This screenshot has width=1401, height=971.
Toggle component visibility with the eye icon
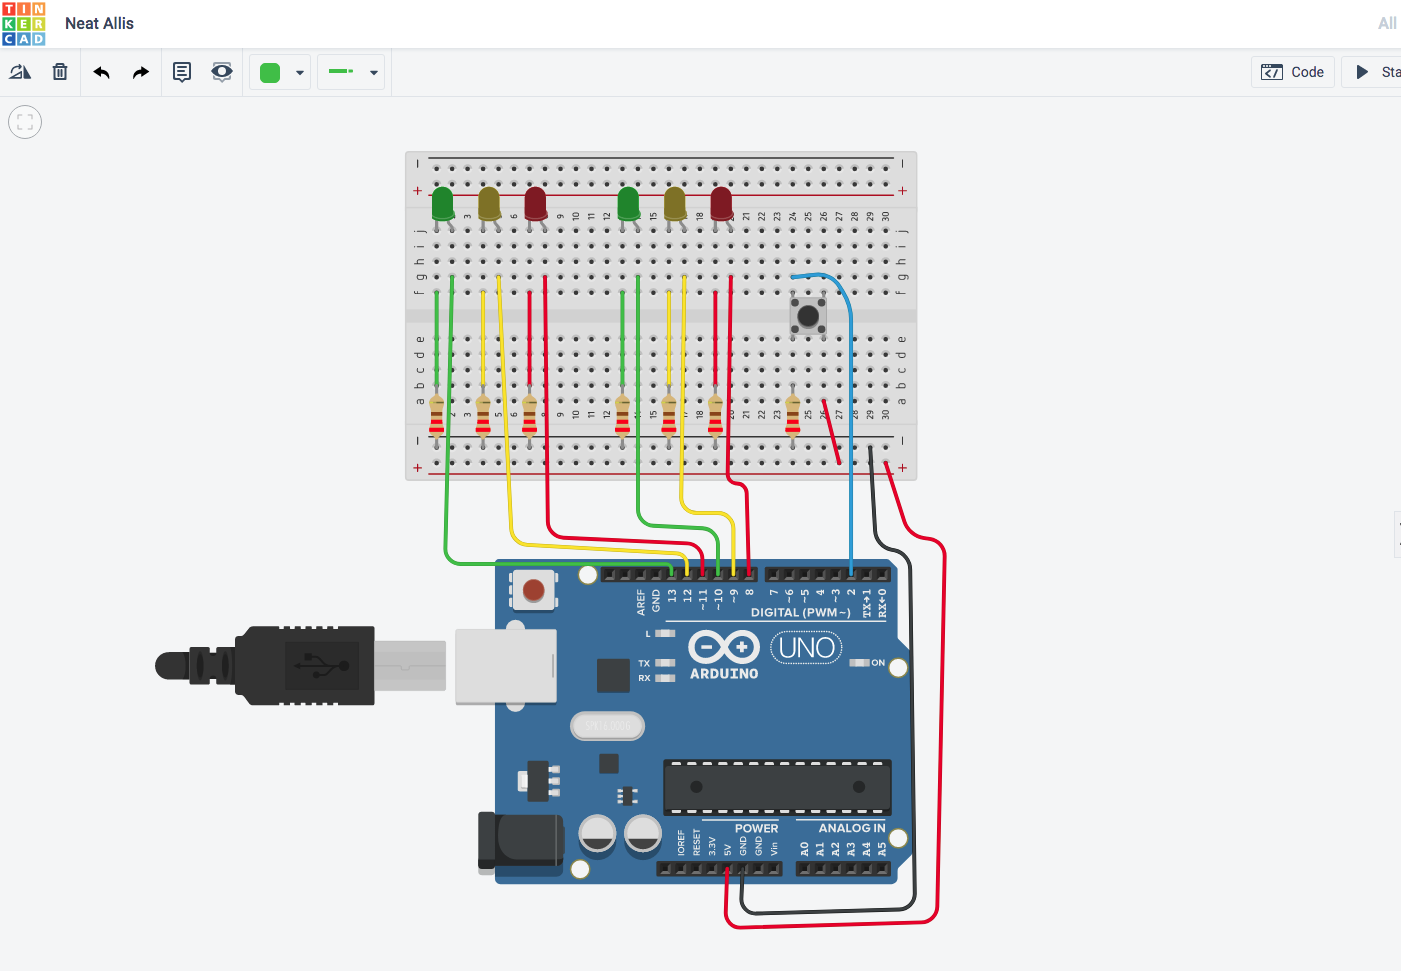tap(221, 71)
